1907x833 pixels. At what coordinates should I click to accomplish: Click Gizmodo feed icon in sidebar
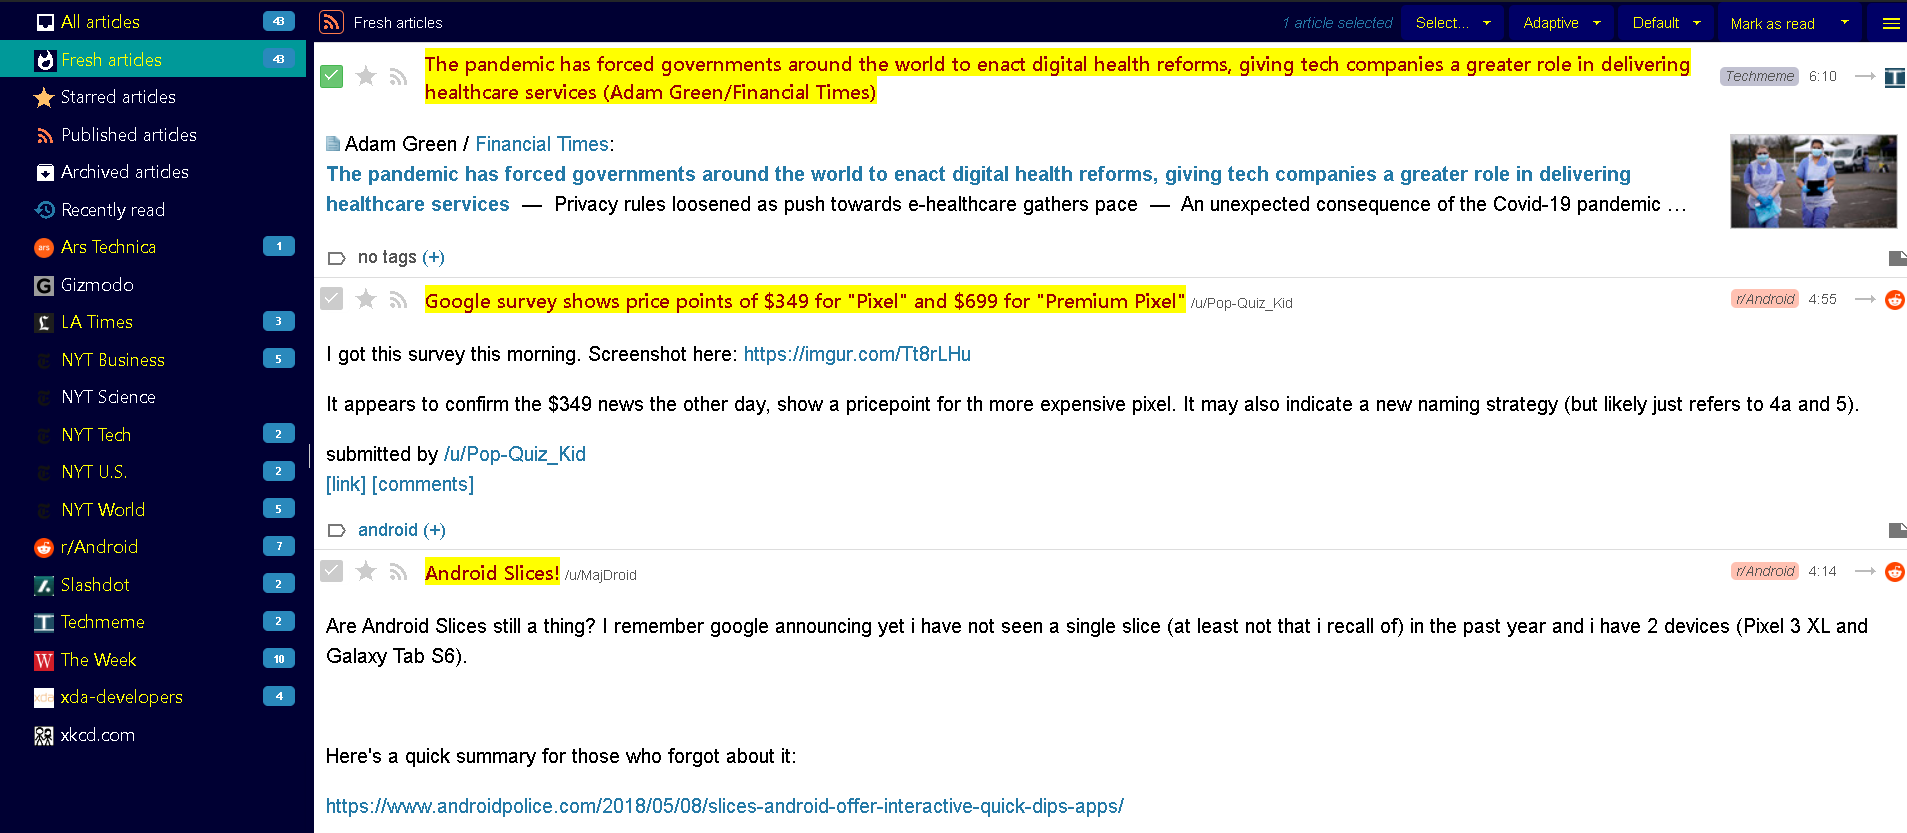(44, 286)
